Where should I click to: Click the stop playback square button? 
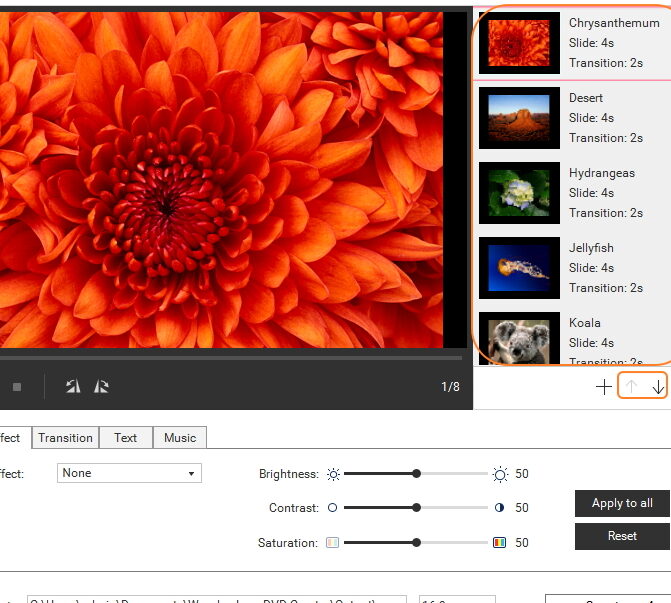click(x=17, y=387)
